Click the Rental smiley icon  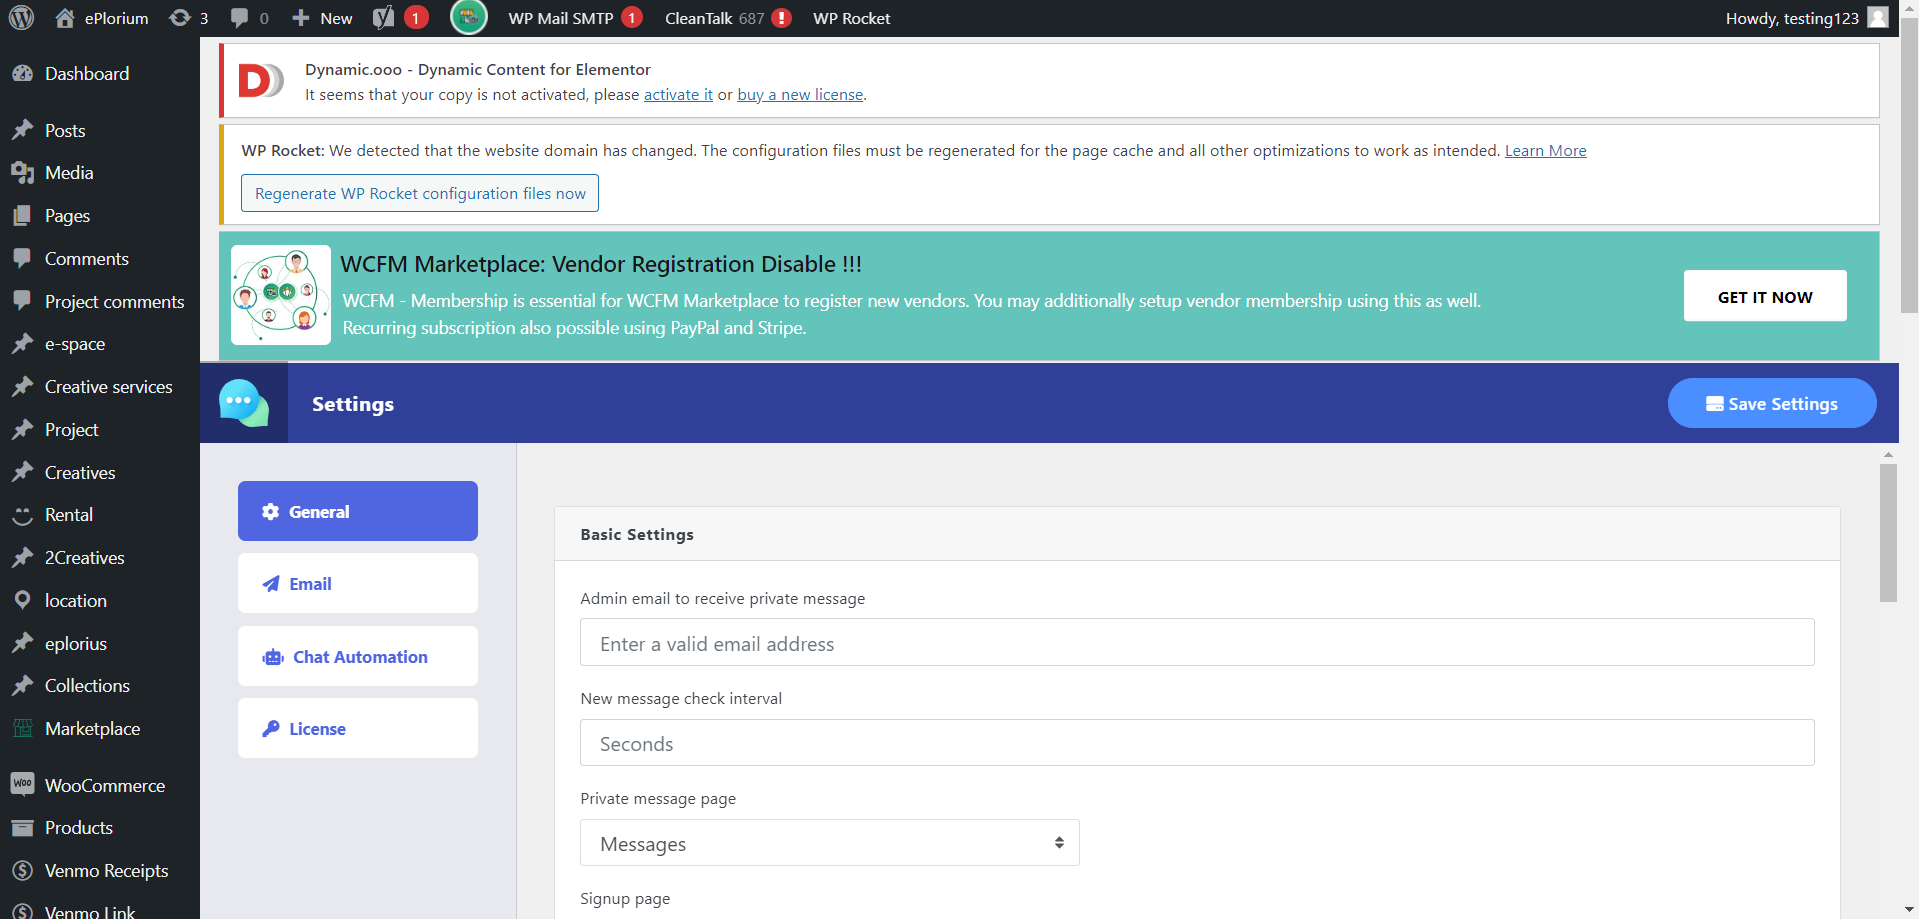click(22, 515)
